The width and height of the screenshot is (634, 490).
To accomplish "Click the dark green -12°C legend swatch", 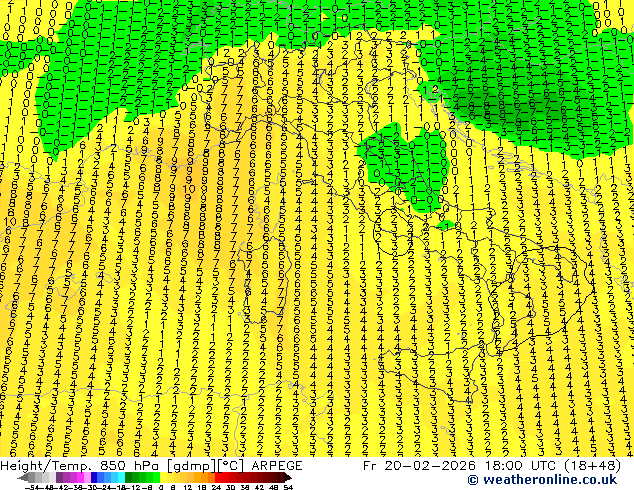I will 129,477.
